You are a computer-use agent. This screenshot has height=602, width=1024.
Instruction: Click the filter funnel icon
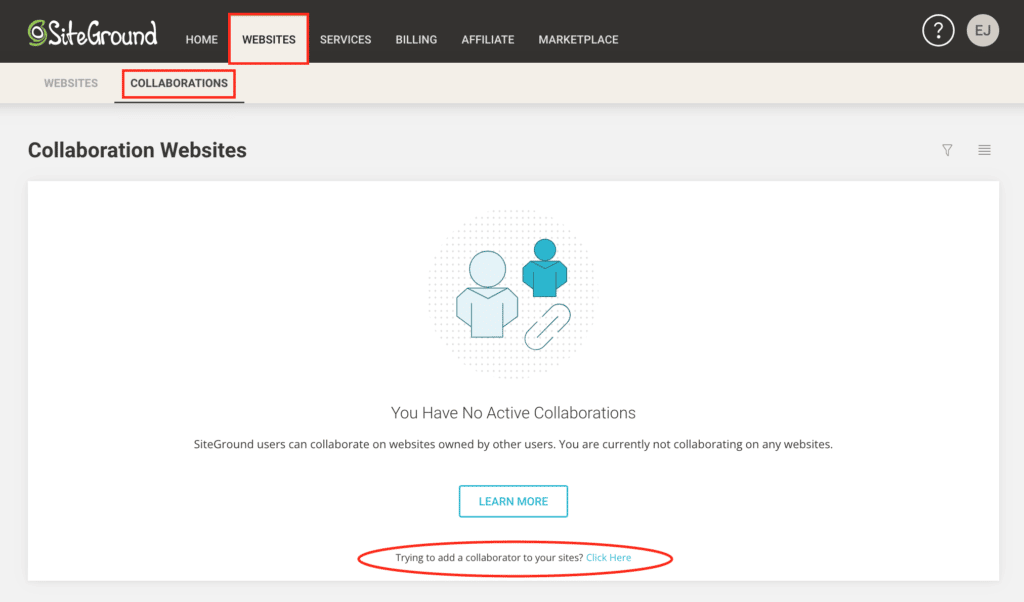coord(947,150)
